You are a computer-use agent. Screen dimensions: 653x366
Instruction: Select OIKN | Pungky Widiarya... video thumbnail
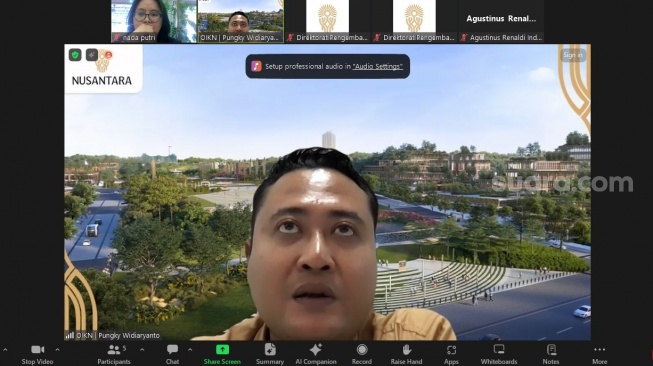[x=241, y=21]
